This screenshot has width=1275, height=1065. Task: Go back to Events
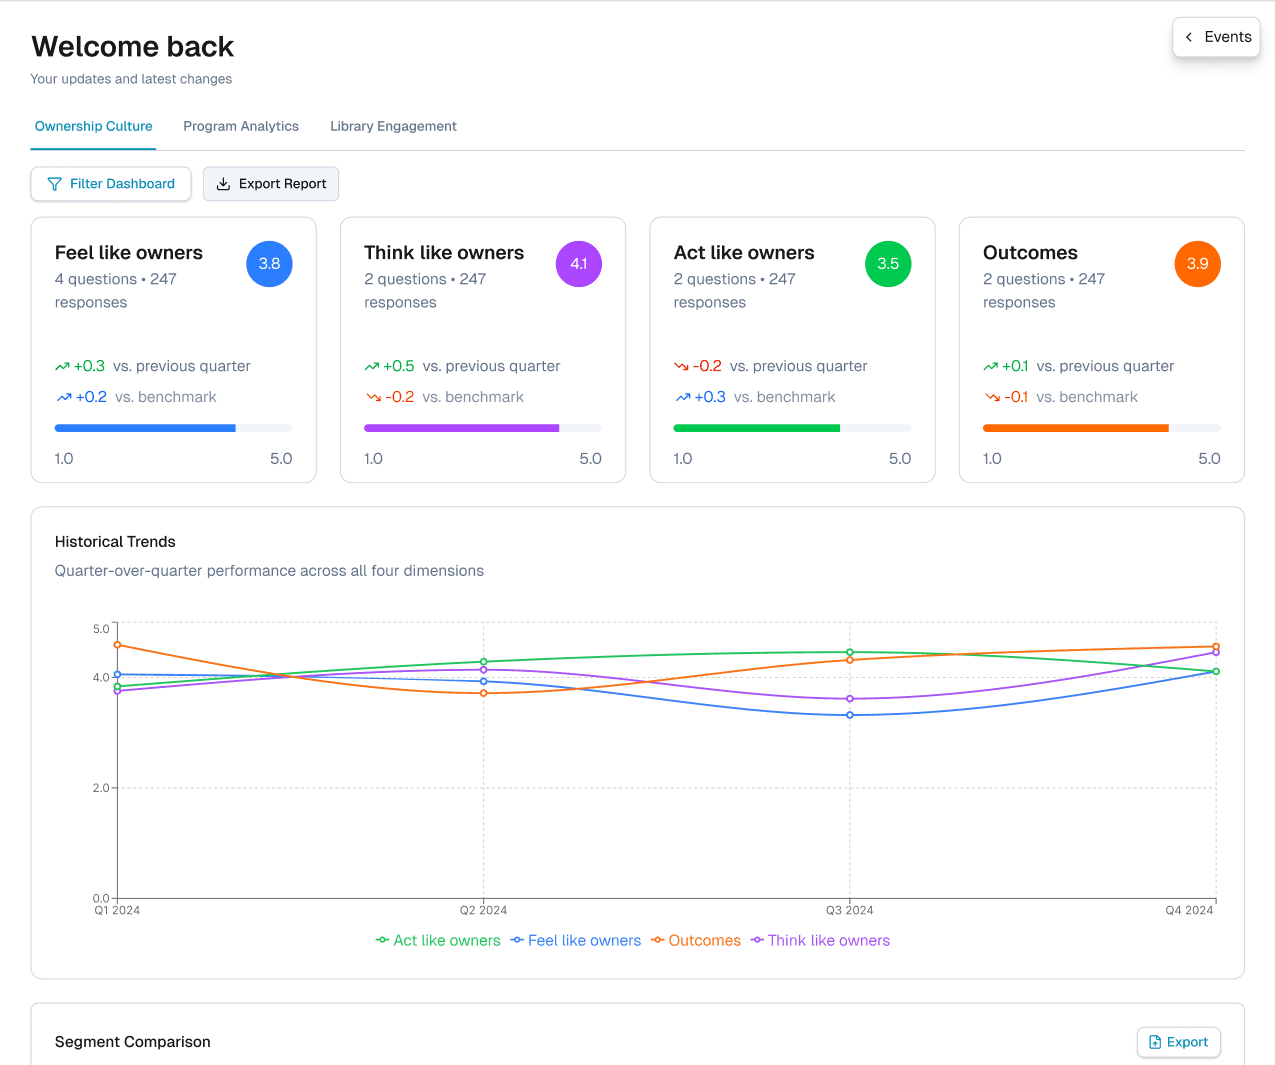click(x=1216, y=37)
